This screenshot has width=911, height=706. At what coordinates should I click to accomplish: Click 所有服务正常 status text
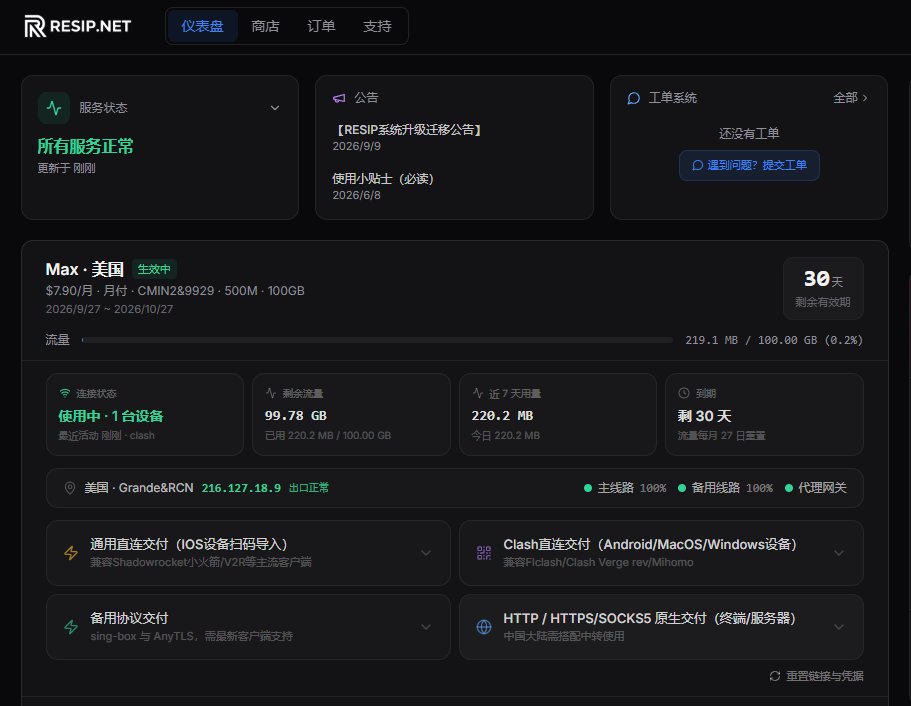click(x=85, y=146)
